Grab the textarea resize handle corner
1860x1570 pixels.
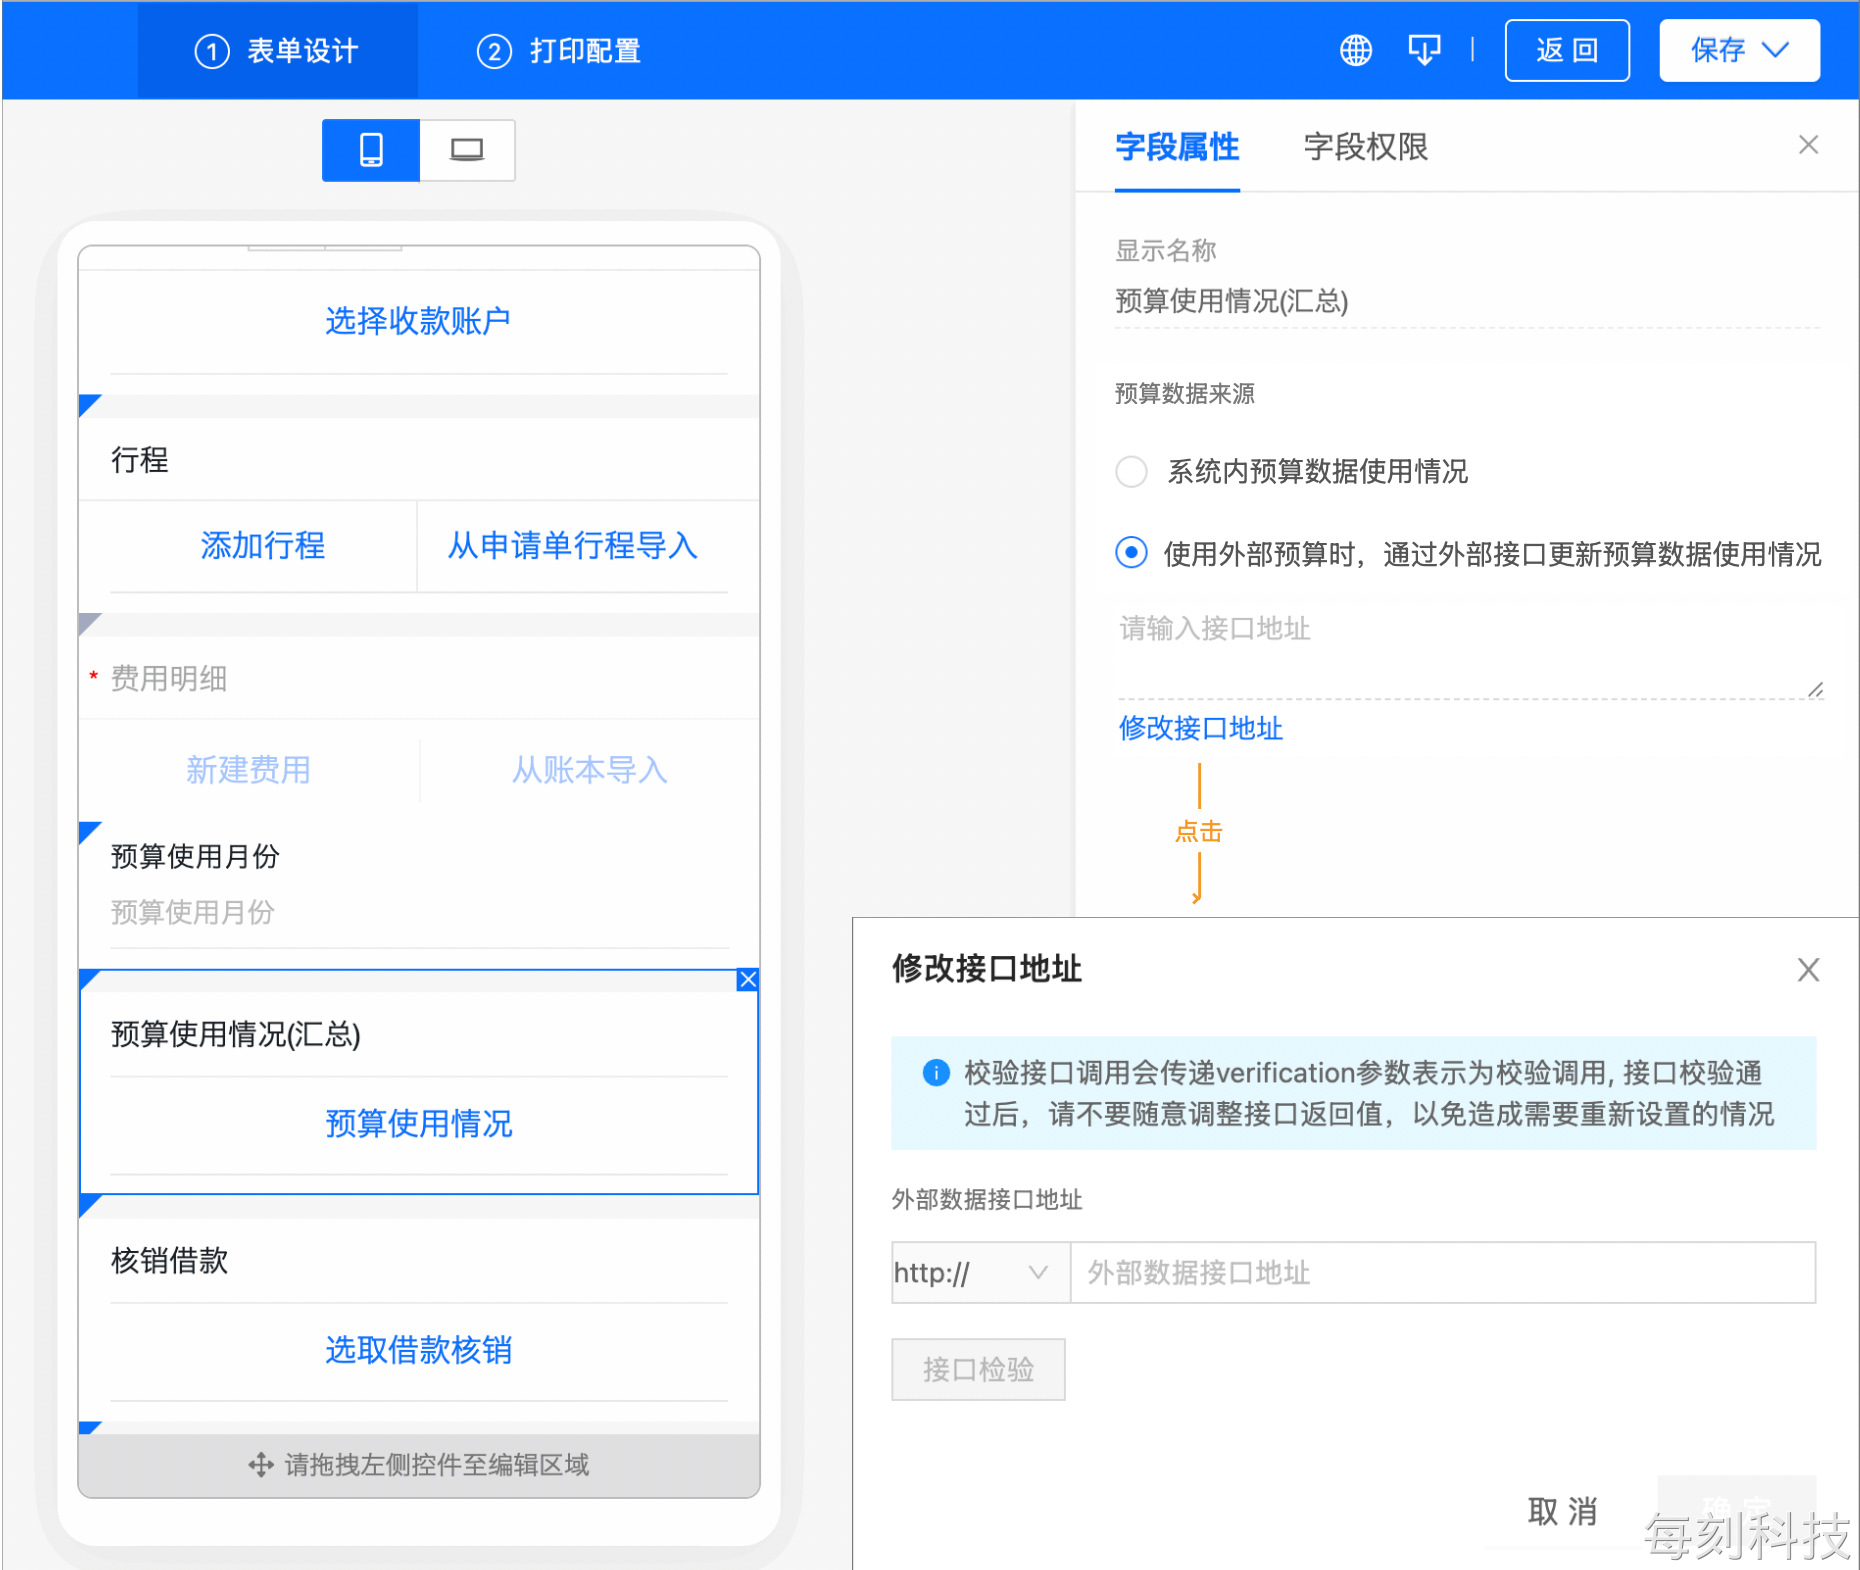[x=1815, y=690]
